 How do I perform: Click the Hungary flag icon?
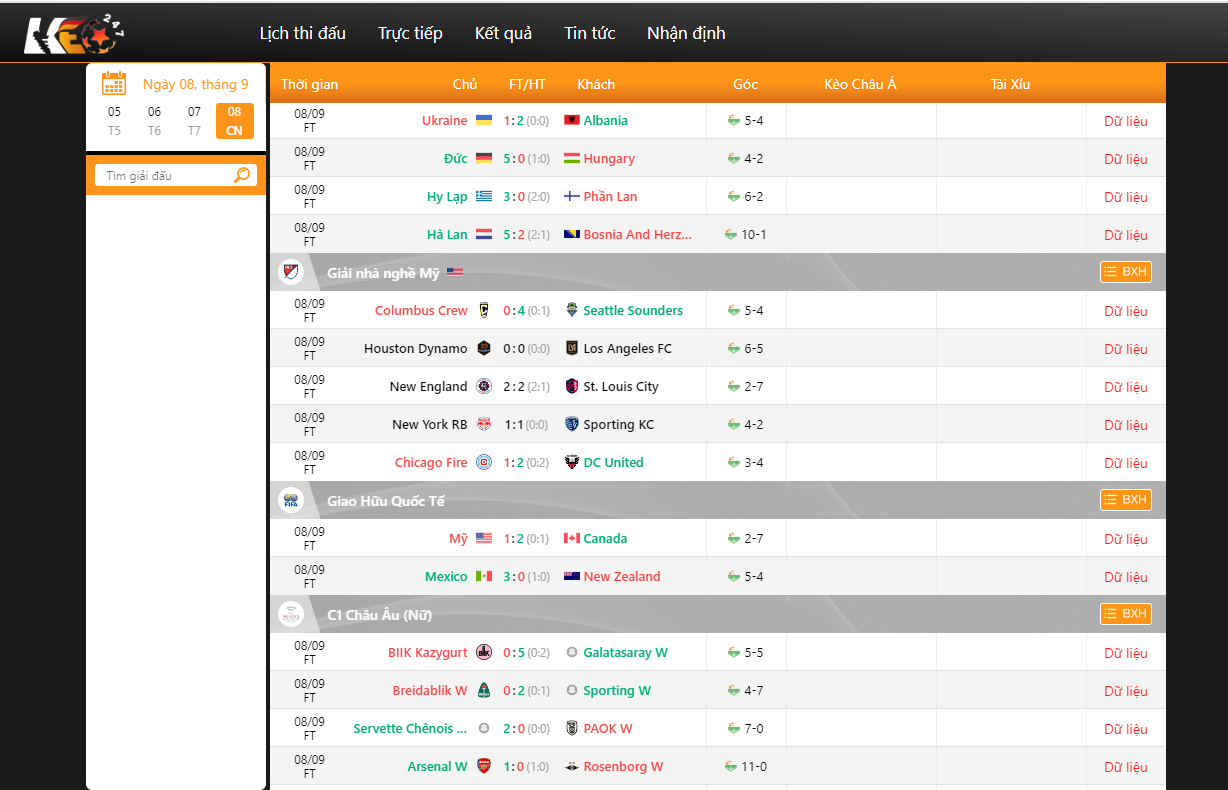[572, 158]
